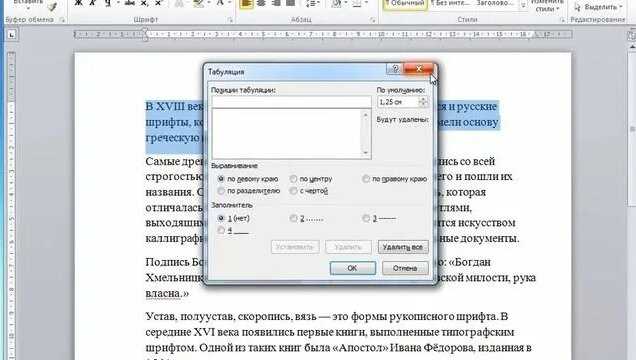
Task: Apply subscript formatting
Action: [x=144, y=3]
